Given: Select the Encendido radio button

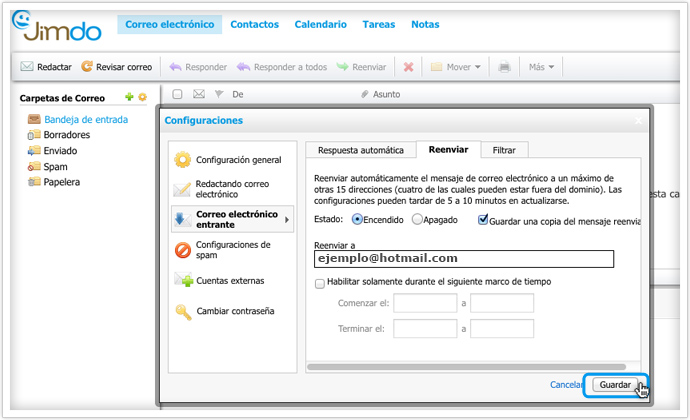Looking at the screenshot, I should (x=357, y=219).
